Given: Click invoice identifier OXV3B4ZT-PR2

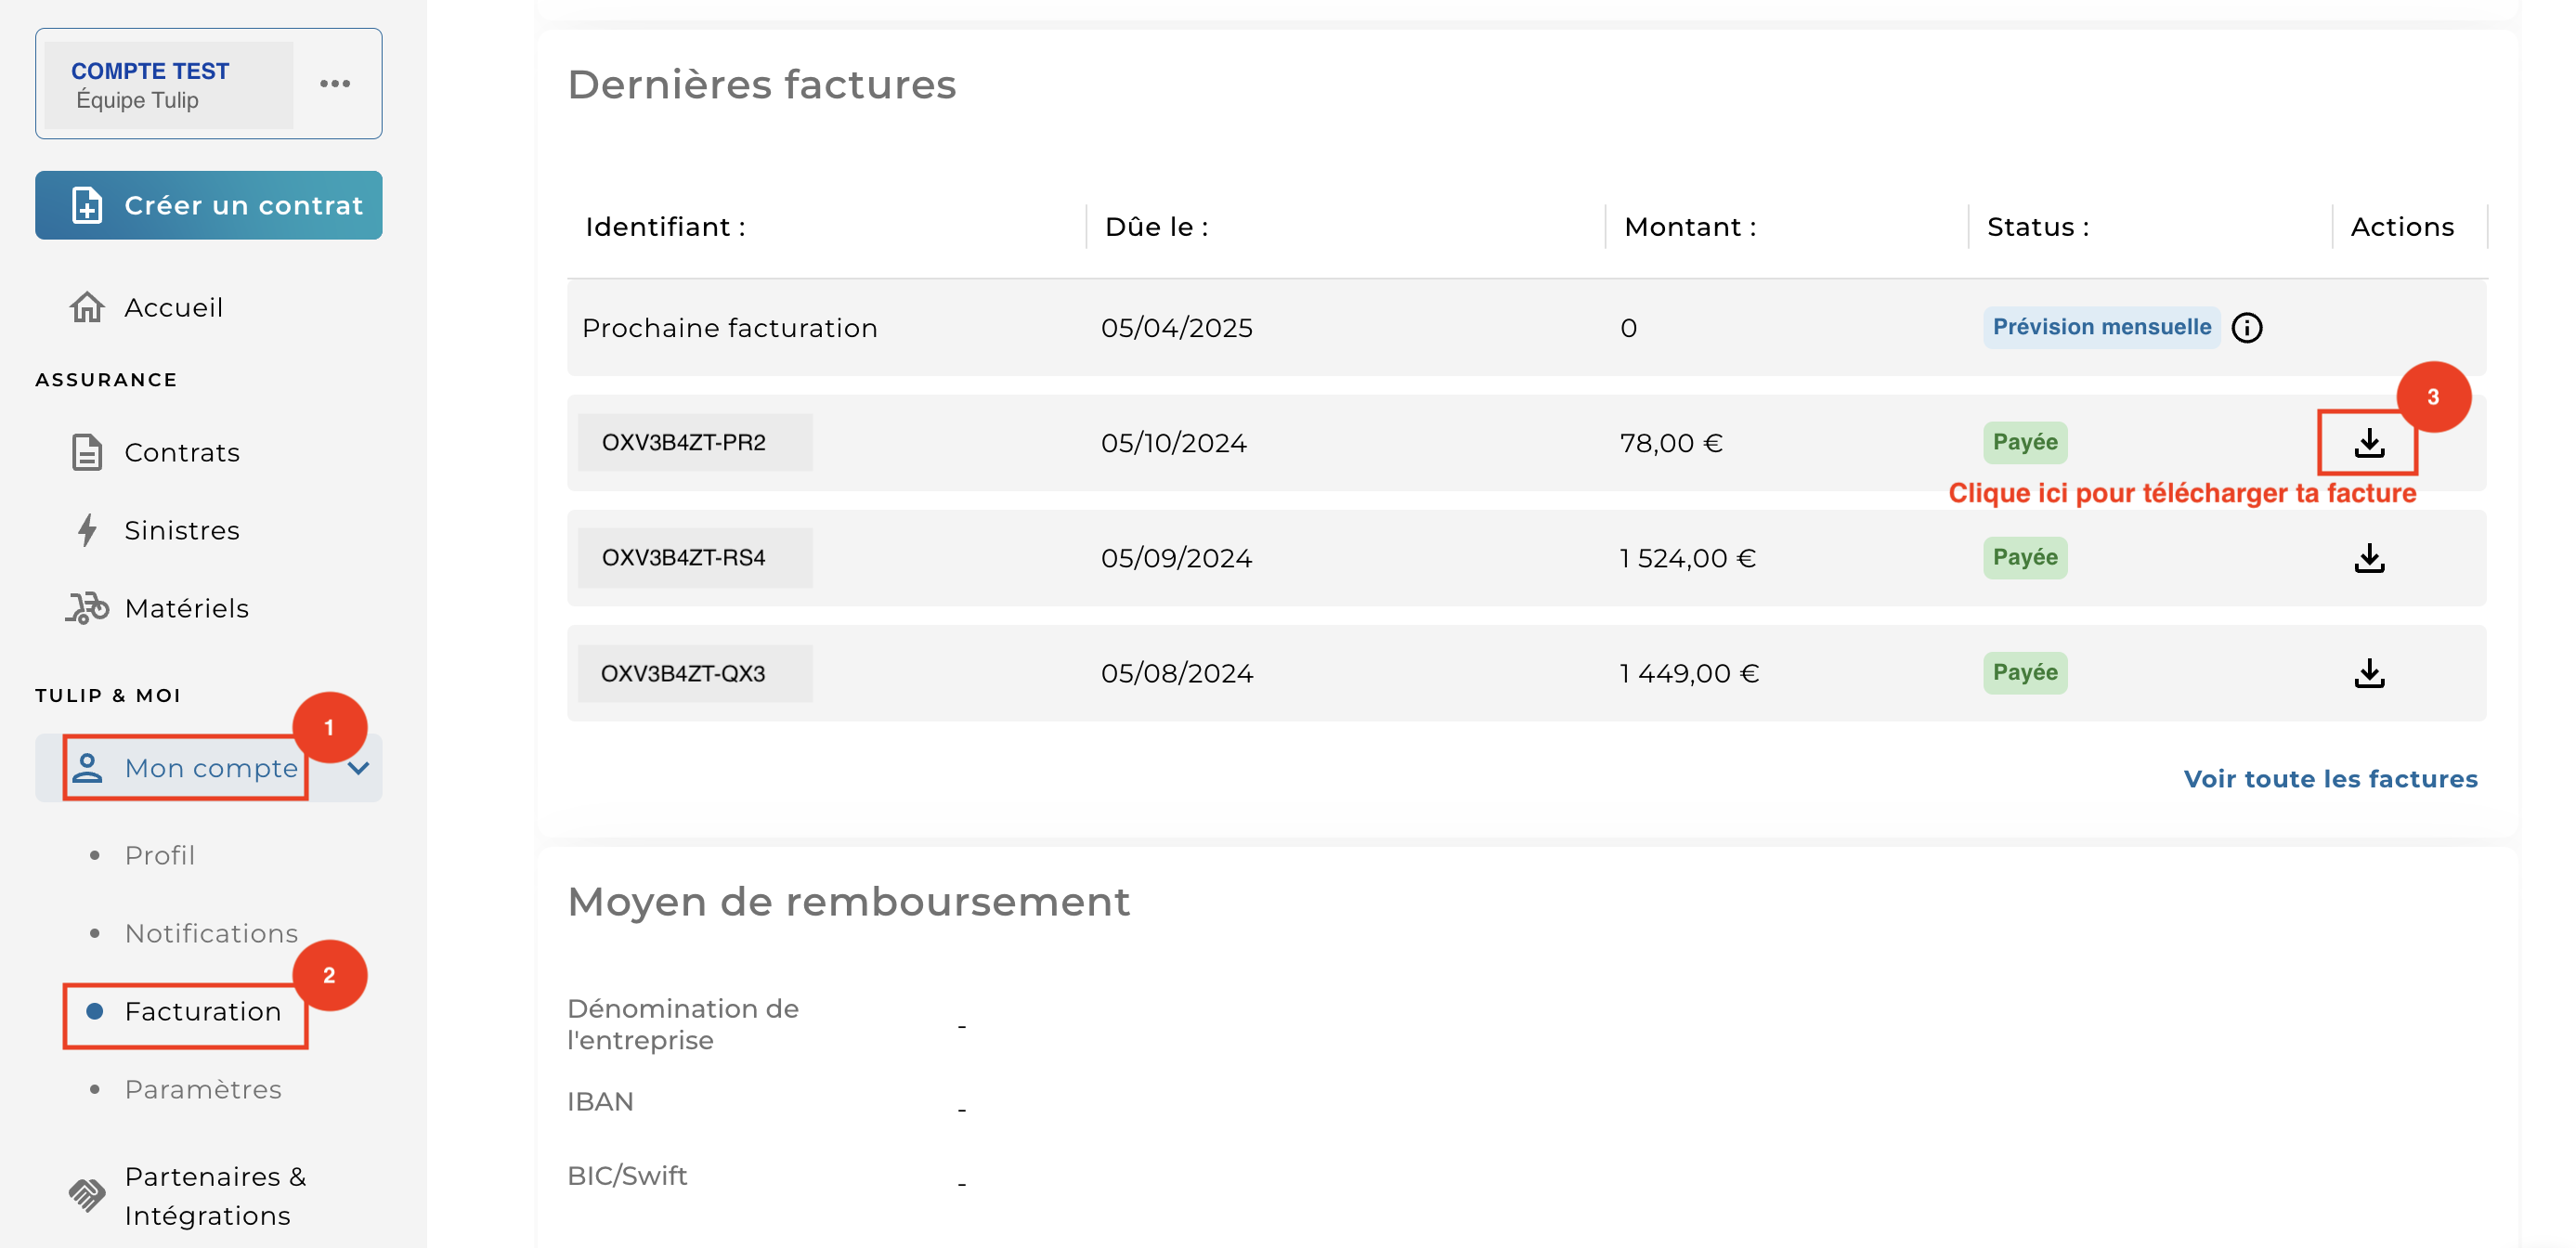Looking at the screenshot, I should point(684,443).
